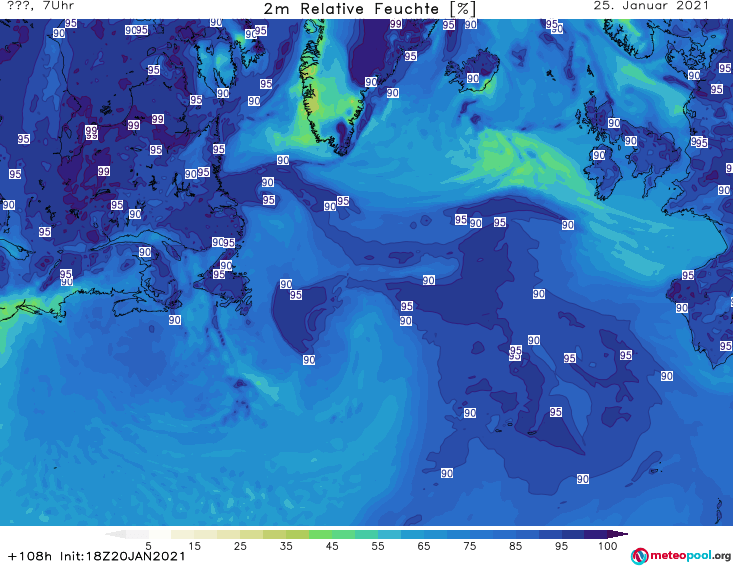Click Ireland on the humidity map
Screen dimensions: 733x566
(603, 175)
